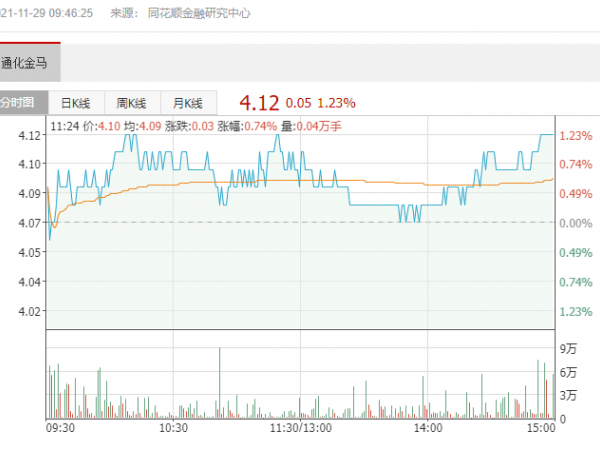Select the 通化金马 stock tab
This screenshot has width=600, height=450.
click(28, 62)
